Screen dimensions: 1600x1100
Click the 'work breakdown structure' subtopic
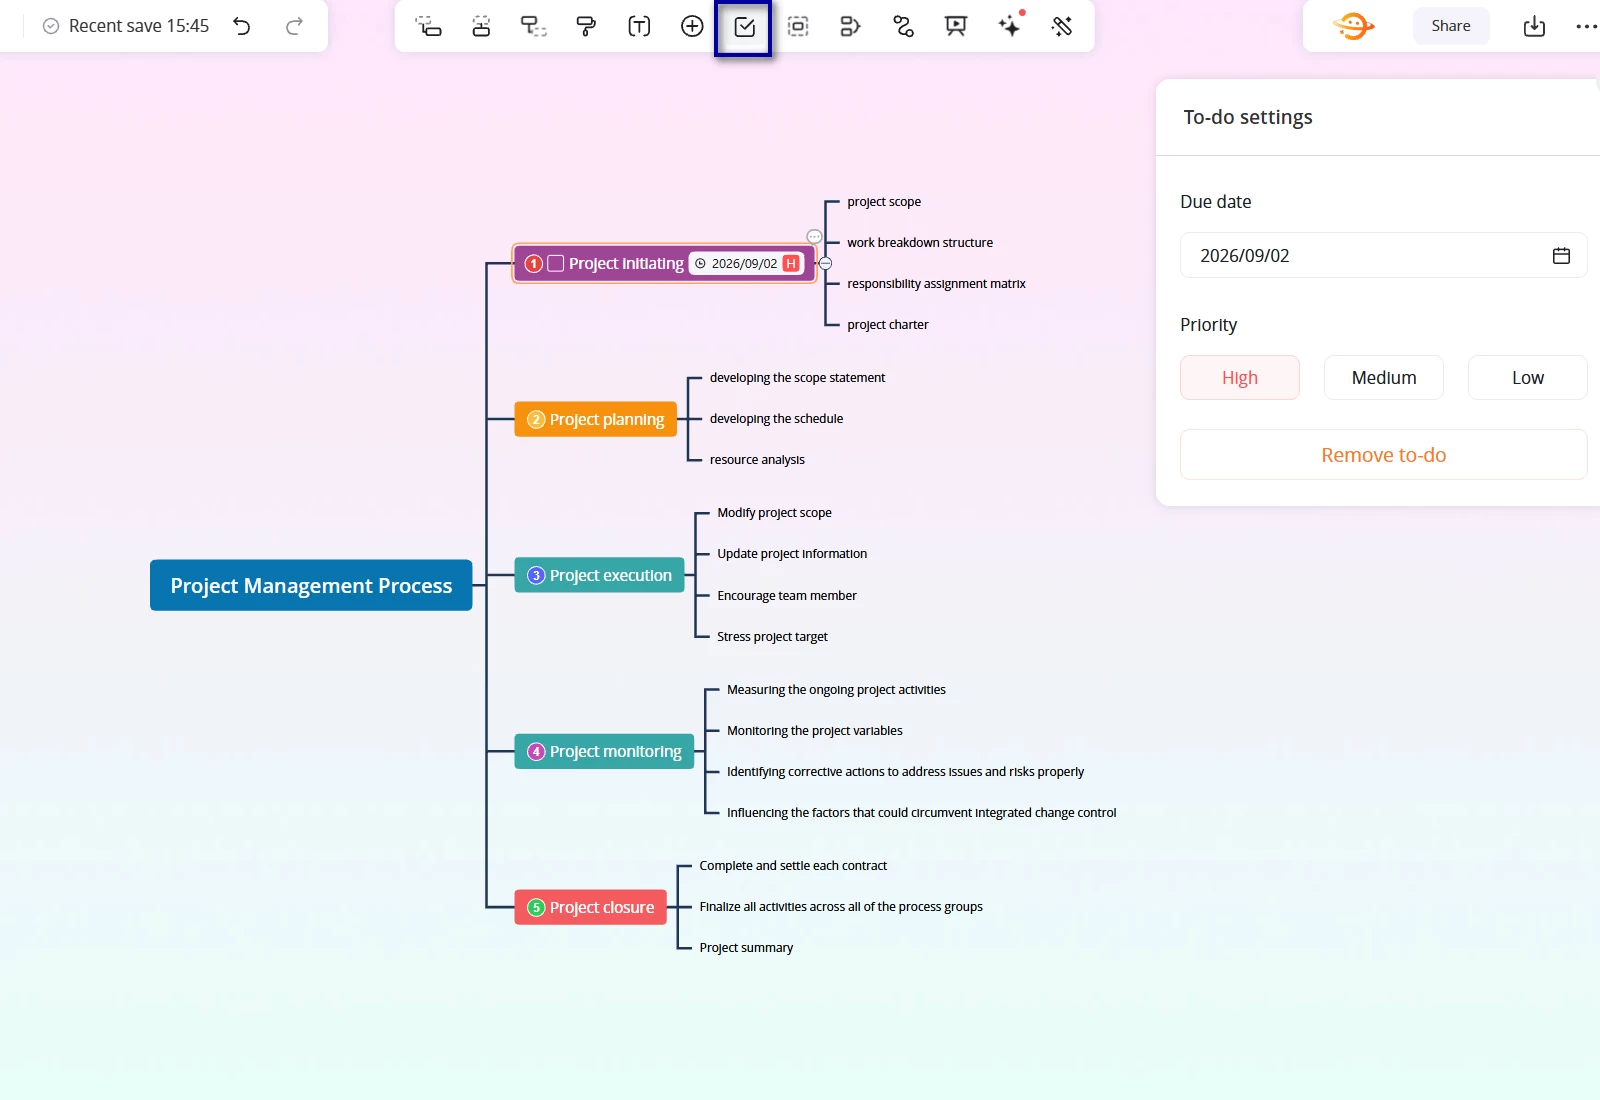coord(920,243)
